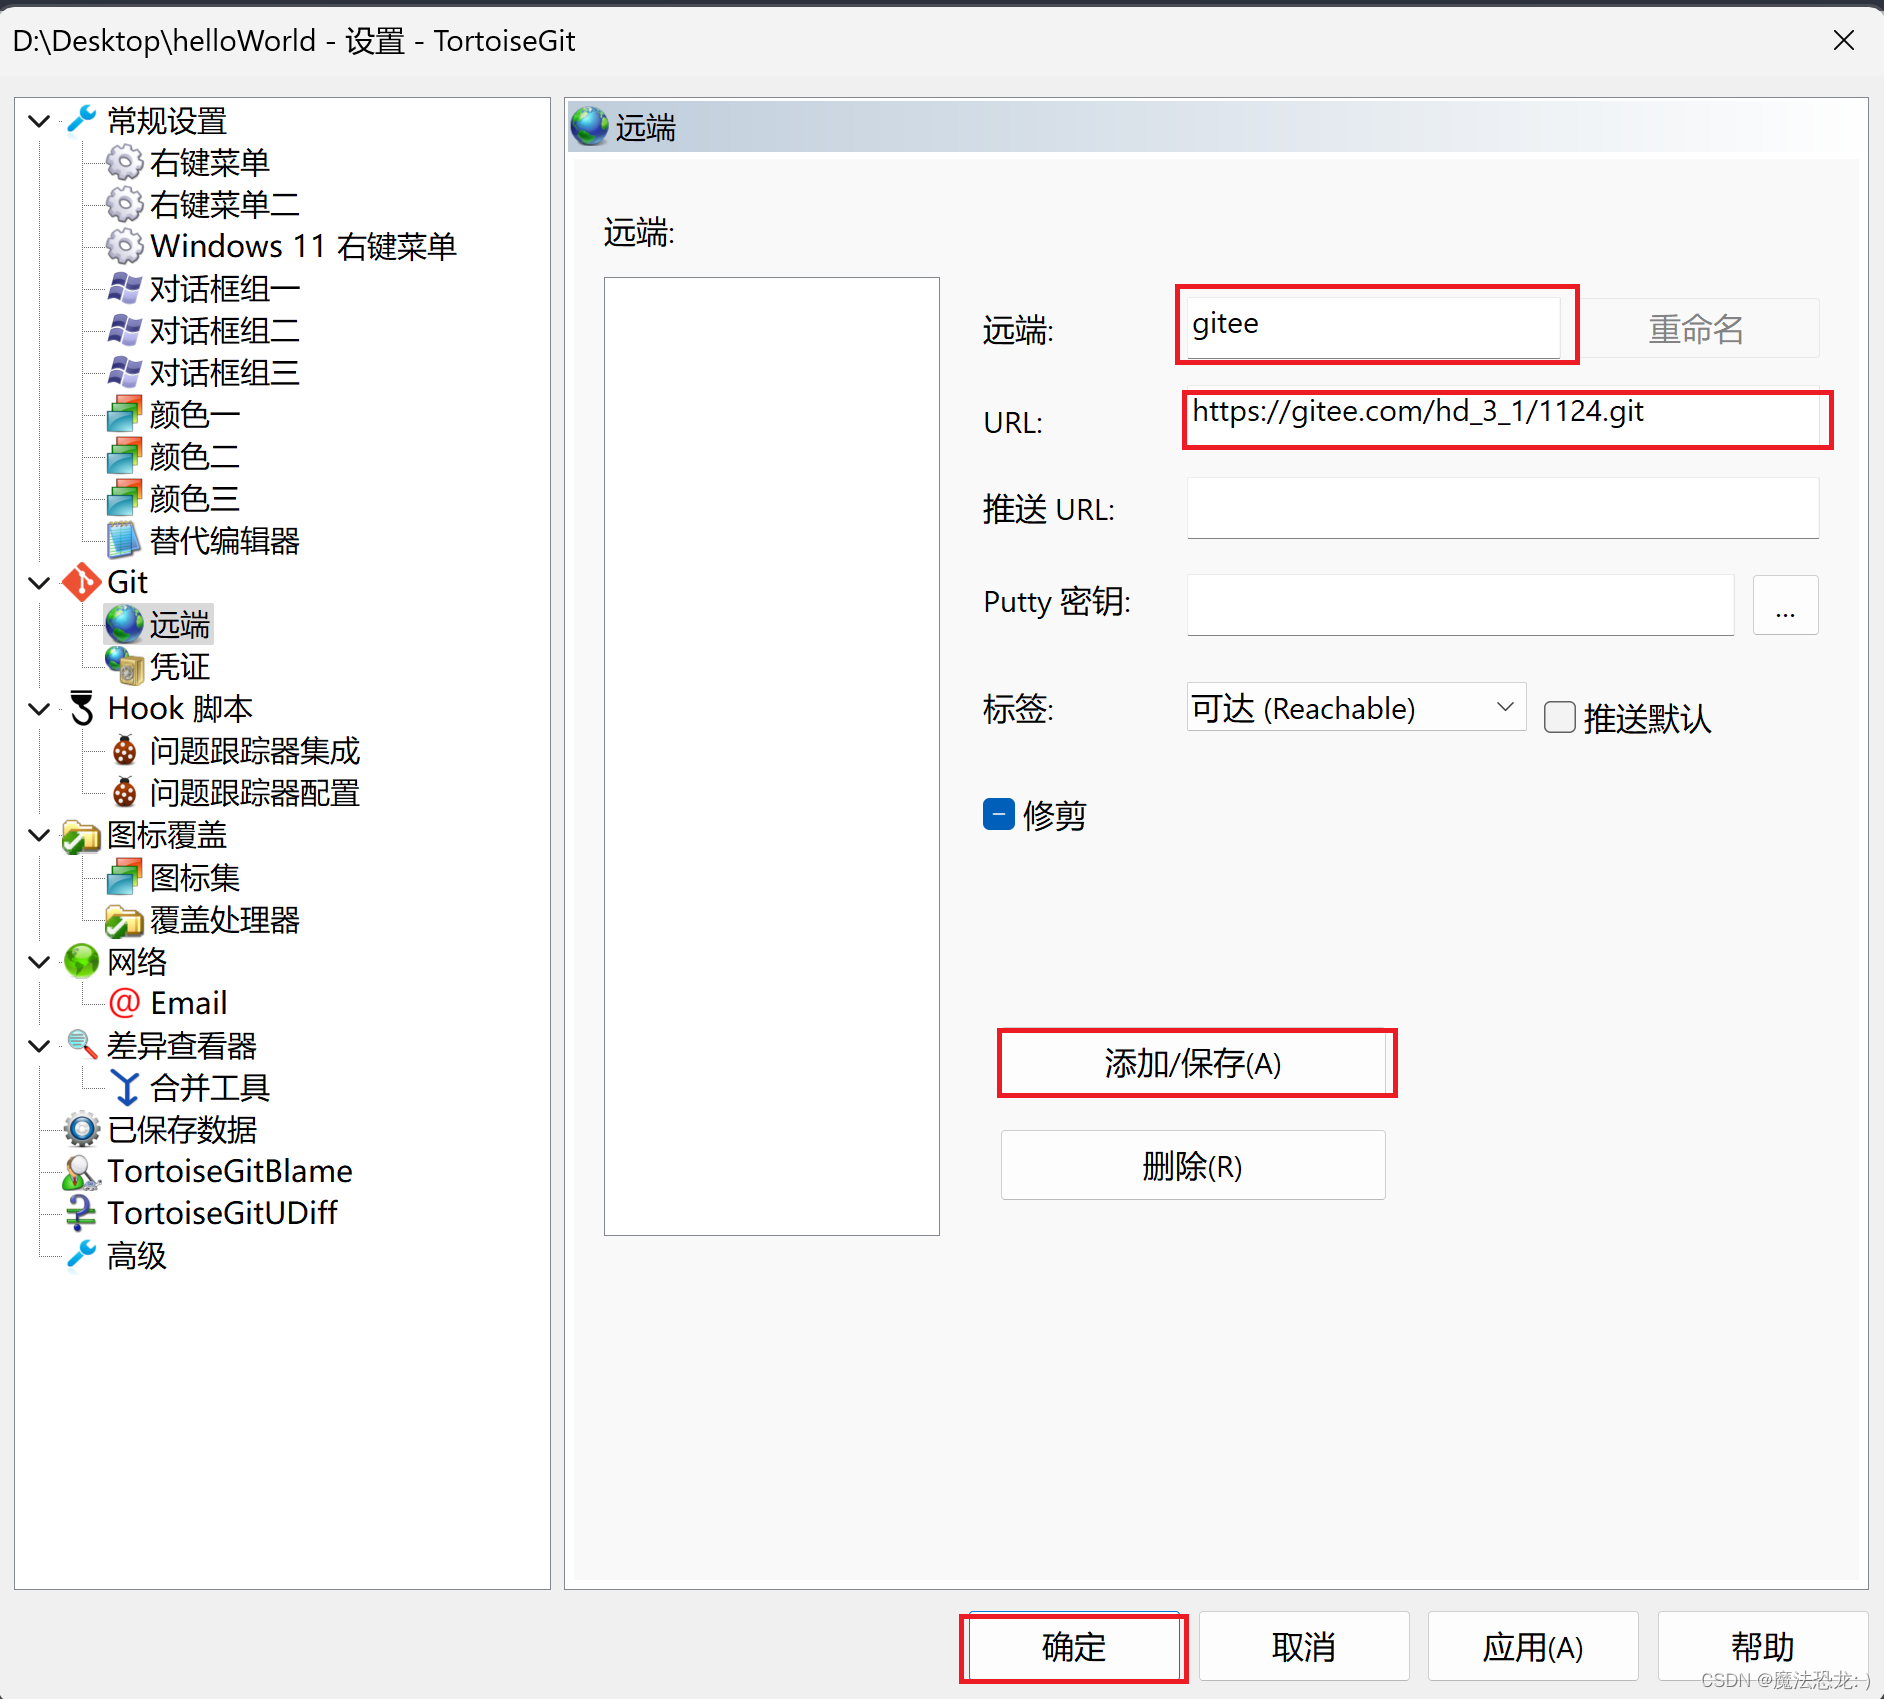Click the @ icon beside Email
This screenshot has width=1885, height=1700.
point(124,1003)
